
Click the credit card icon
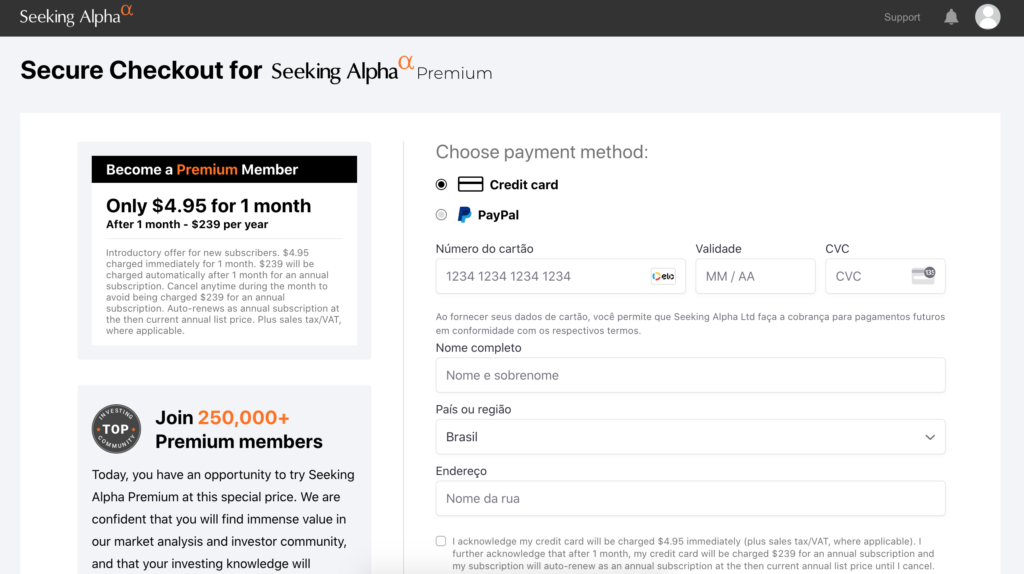point(470,184)
